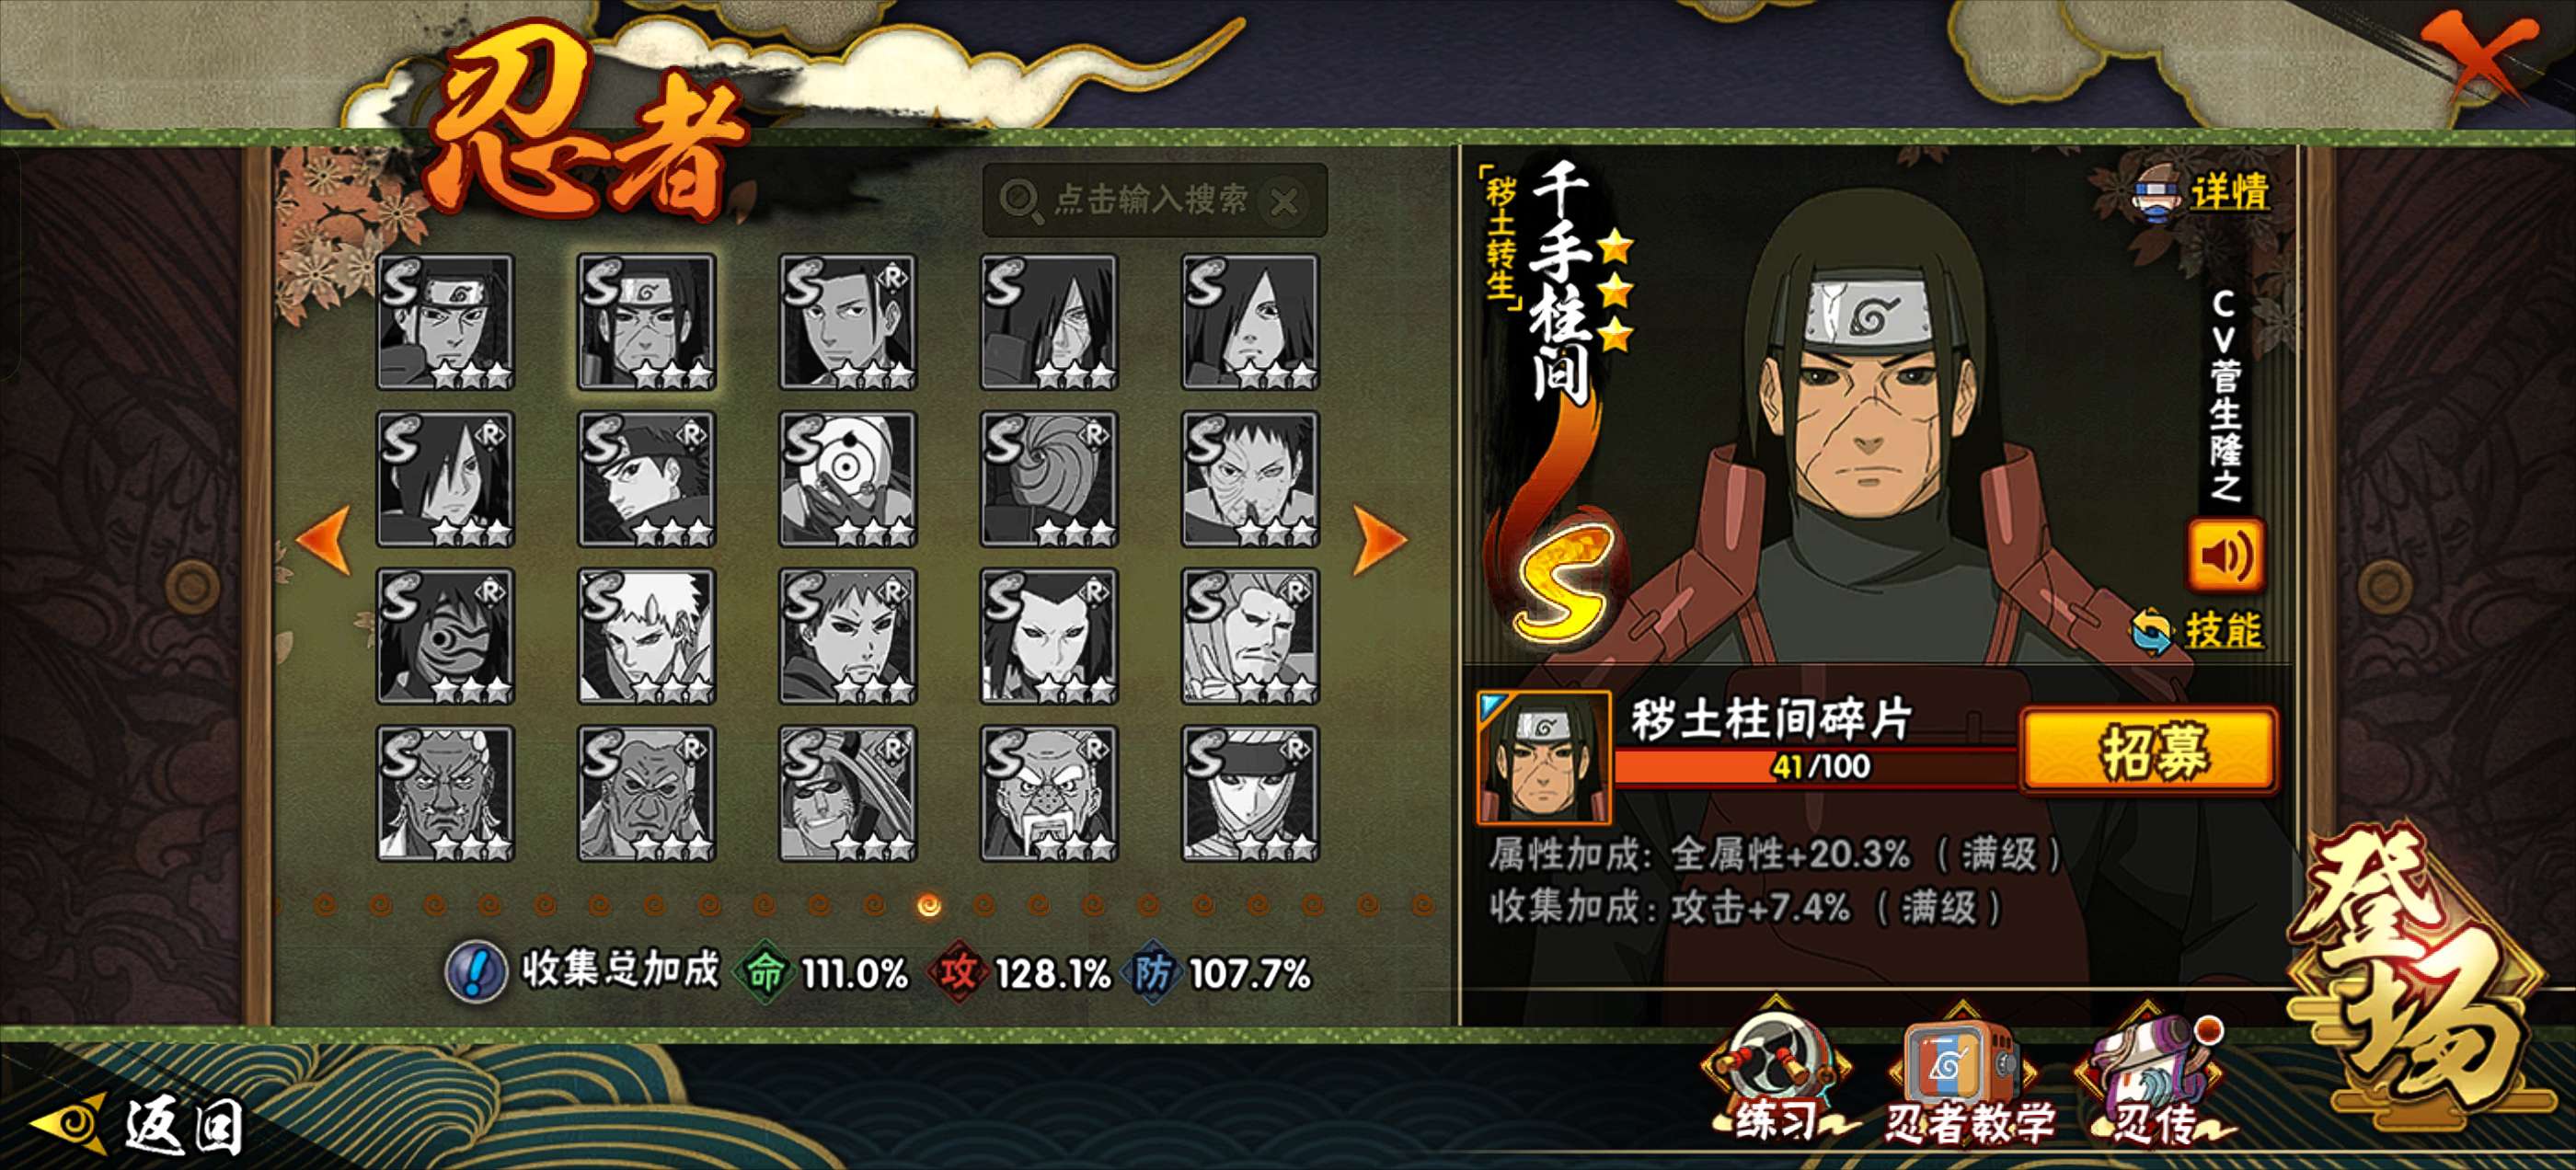Viewport: 2576px width, 1170px height.
Task: Select the first page indicator dot
Action: coord(325,905)
